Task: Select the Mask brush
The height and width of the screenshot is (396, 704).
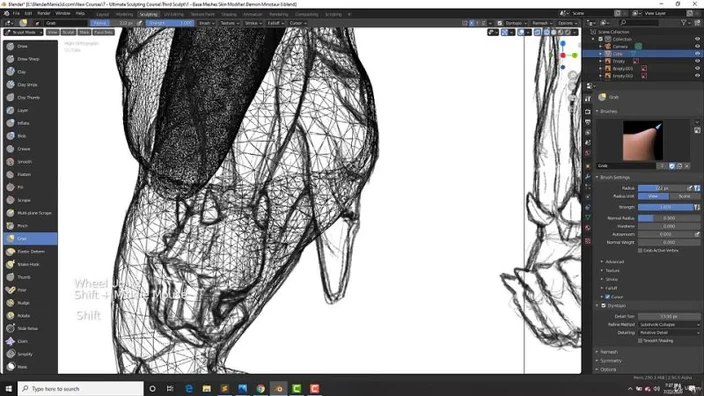Action: tap(30, 367)
